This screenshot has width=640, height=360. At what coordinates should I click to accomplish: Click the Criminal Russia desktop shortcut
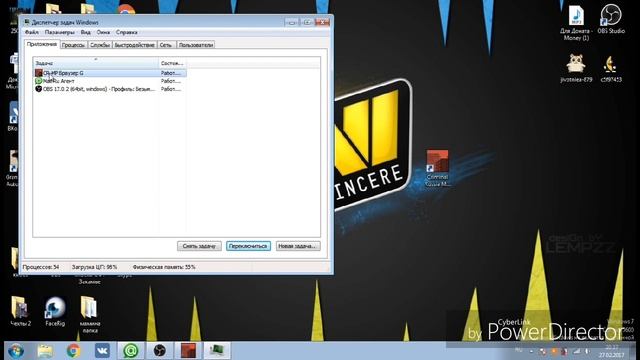point(437,168)
